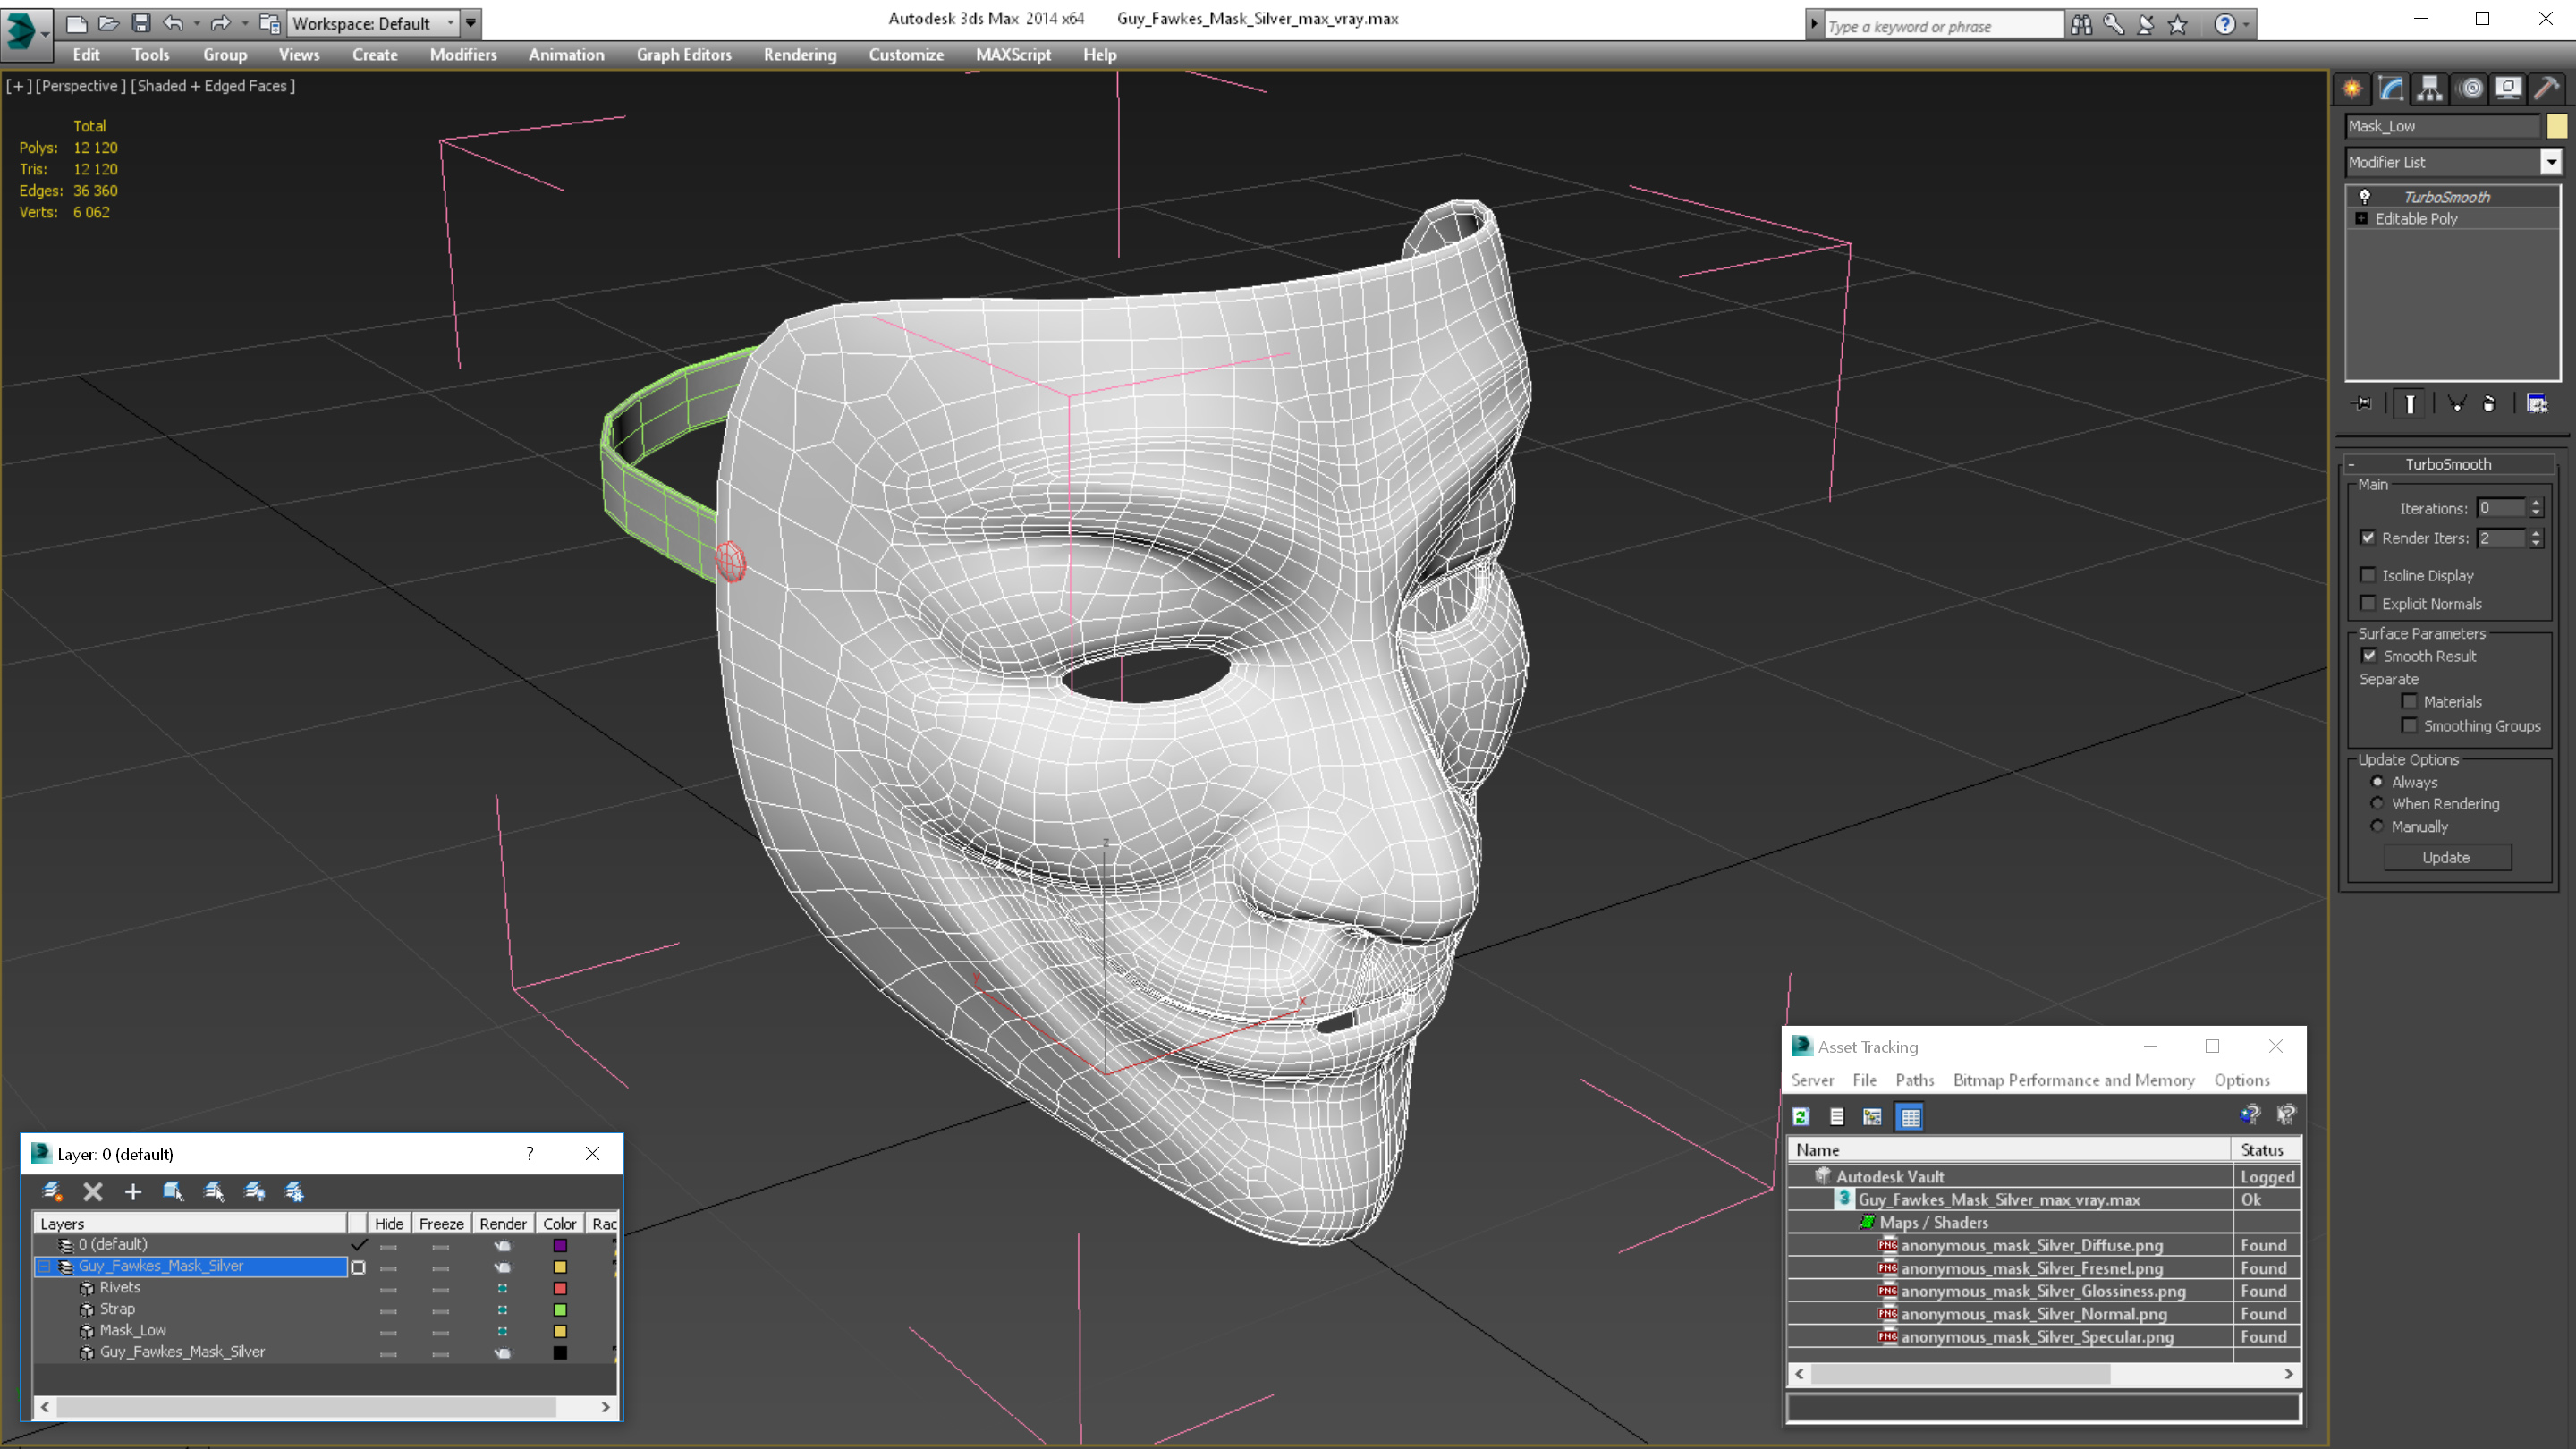Click the Open File folder icon
The height and width of the screenshot is (1449, 2576).
(x=108, y=22)
